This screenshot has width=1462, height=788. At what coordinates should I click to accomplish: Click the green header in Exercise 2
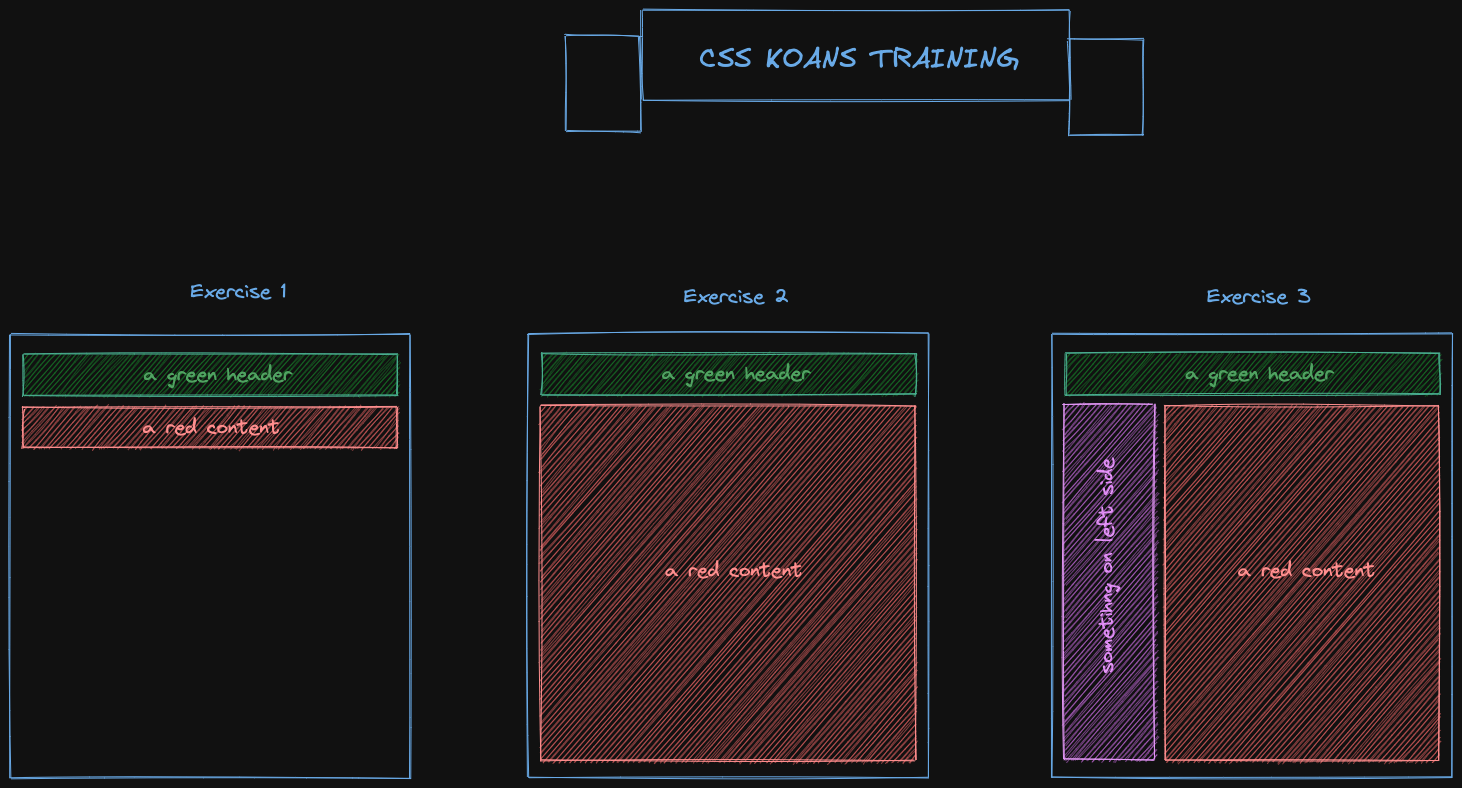coord(729,373)
